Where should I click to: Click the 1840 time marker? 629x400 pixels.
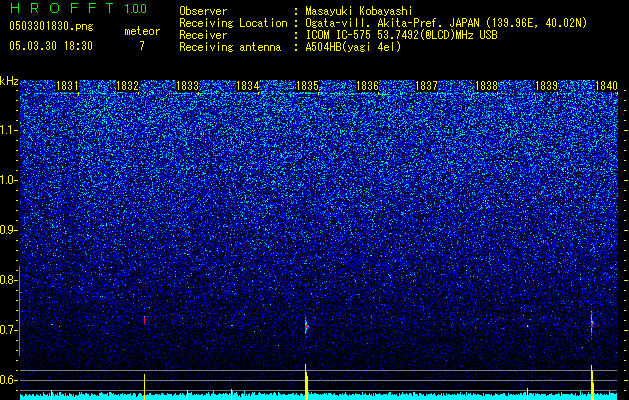click(x=606, y=86)
